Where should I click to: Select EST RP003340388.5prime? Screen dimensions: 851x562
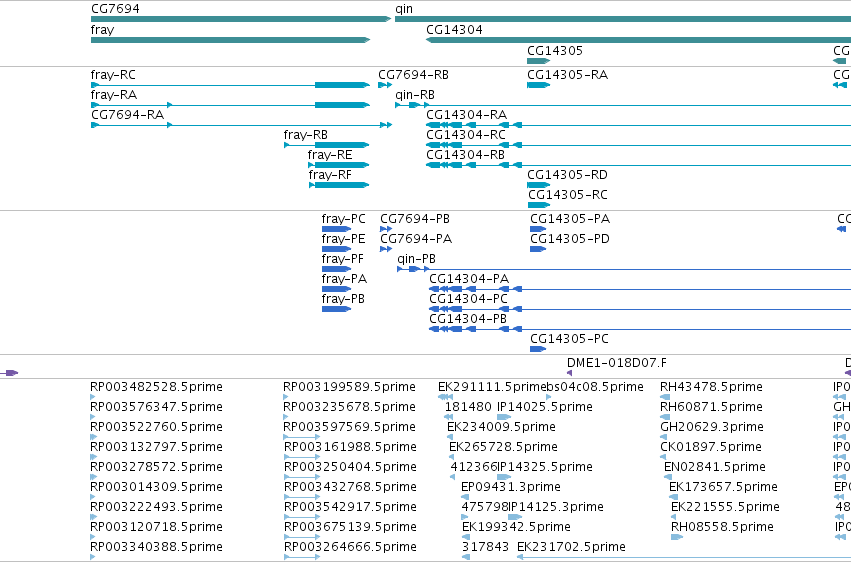click(156, 547)
